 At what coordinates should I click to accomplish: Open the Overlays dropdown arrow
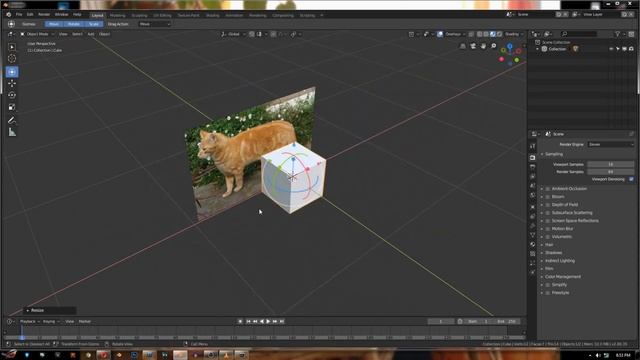coord(464,34)
